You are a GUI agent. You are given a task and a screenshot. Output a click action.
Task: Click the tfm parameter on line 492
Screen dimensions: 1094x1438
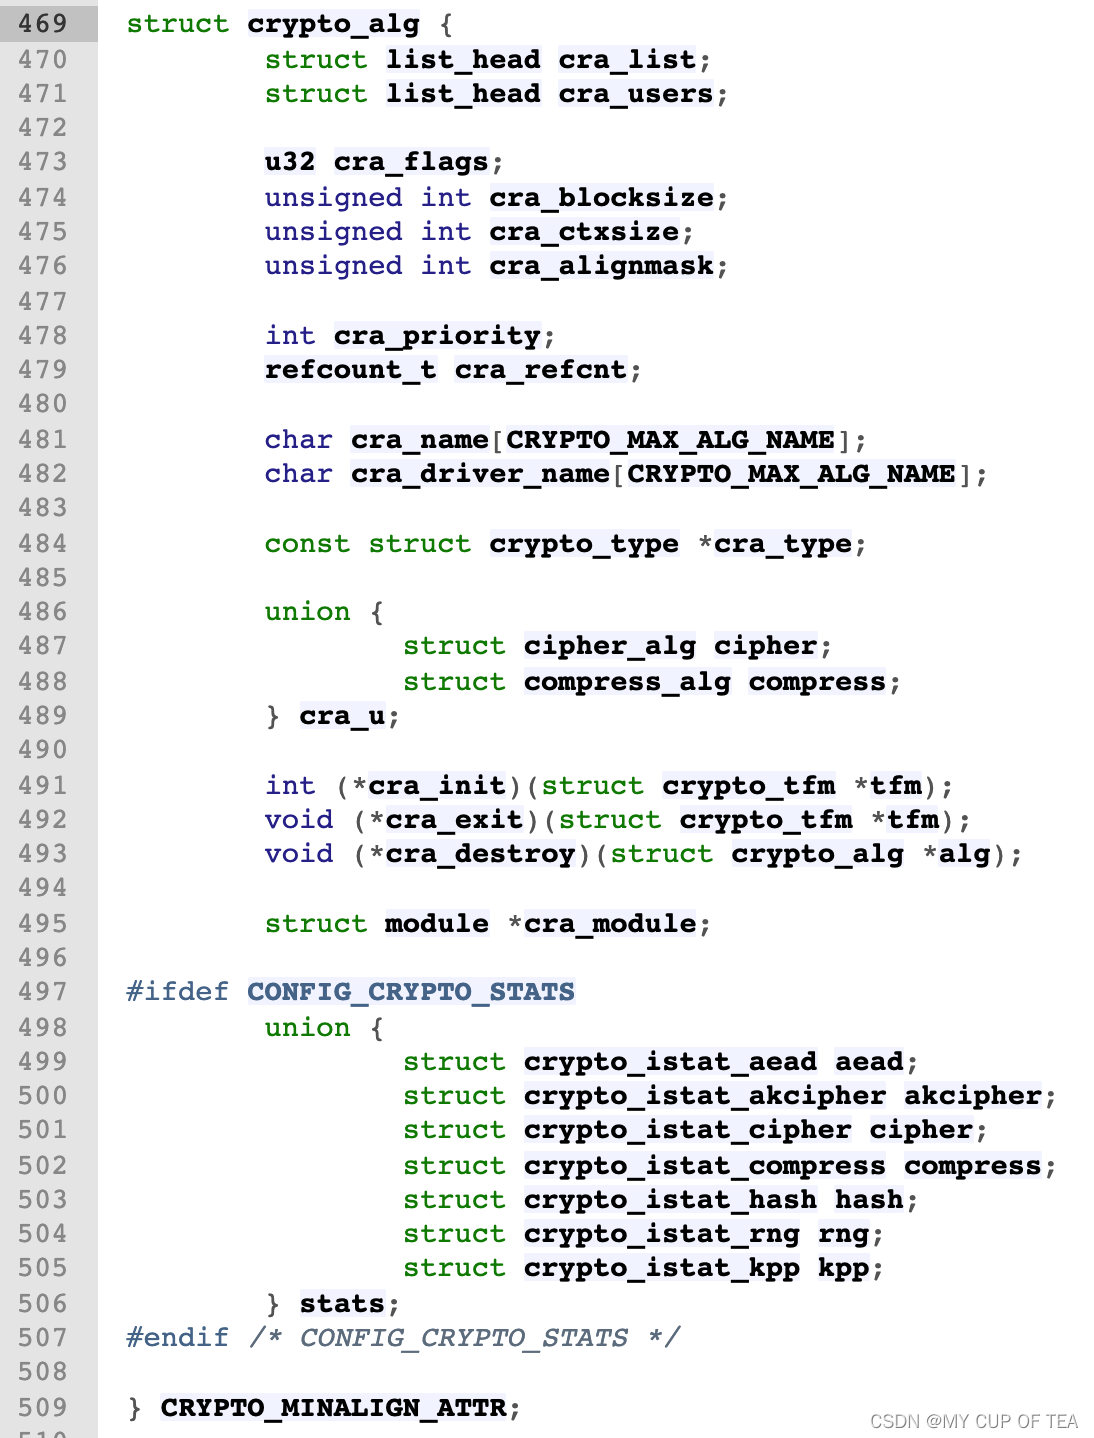tap(913, 820)
